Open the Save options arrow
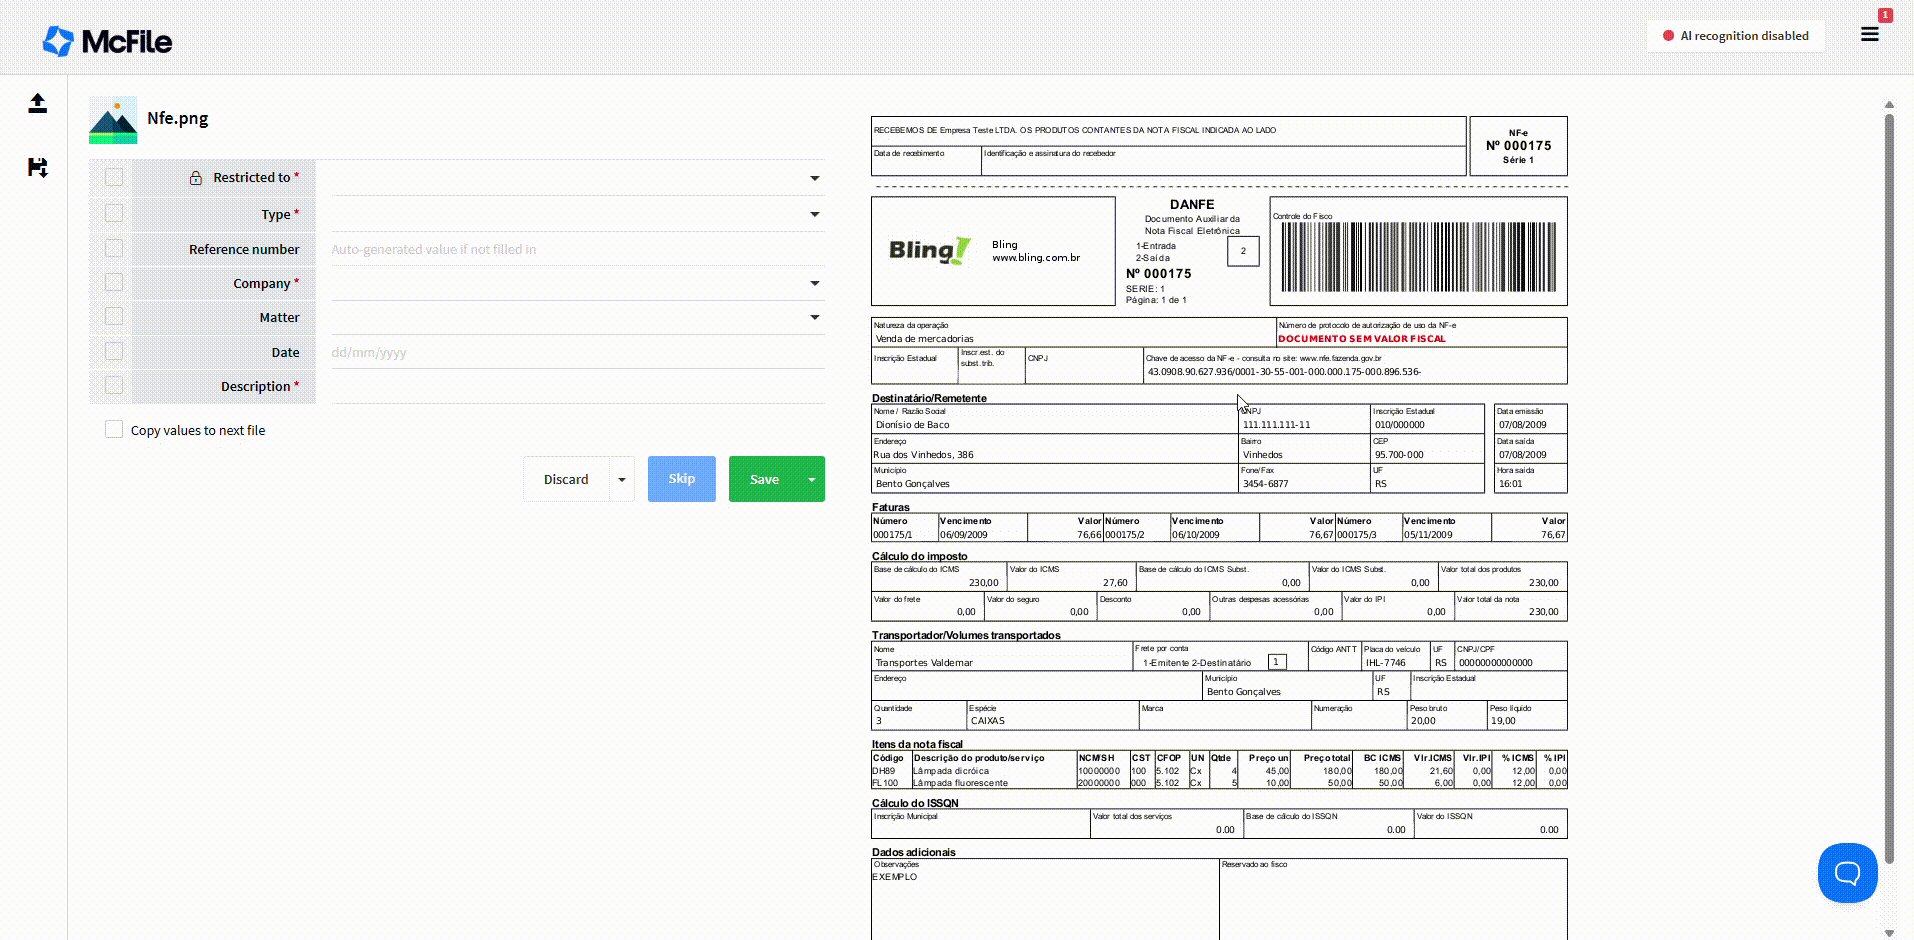The width and height of the screenshot is (1914, 940). [811, 480]
